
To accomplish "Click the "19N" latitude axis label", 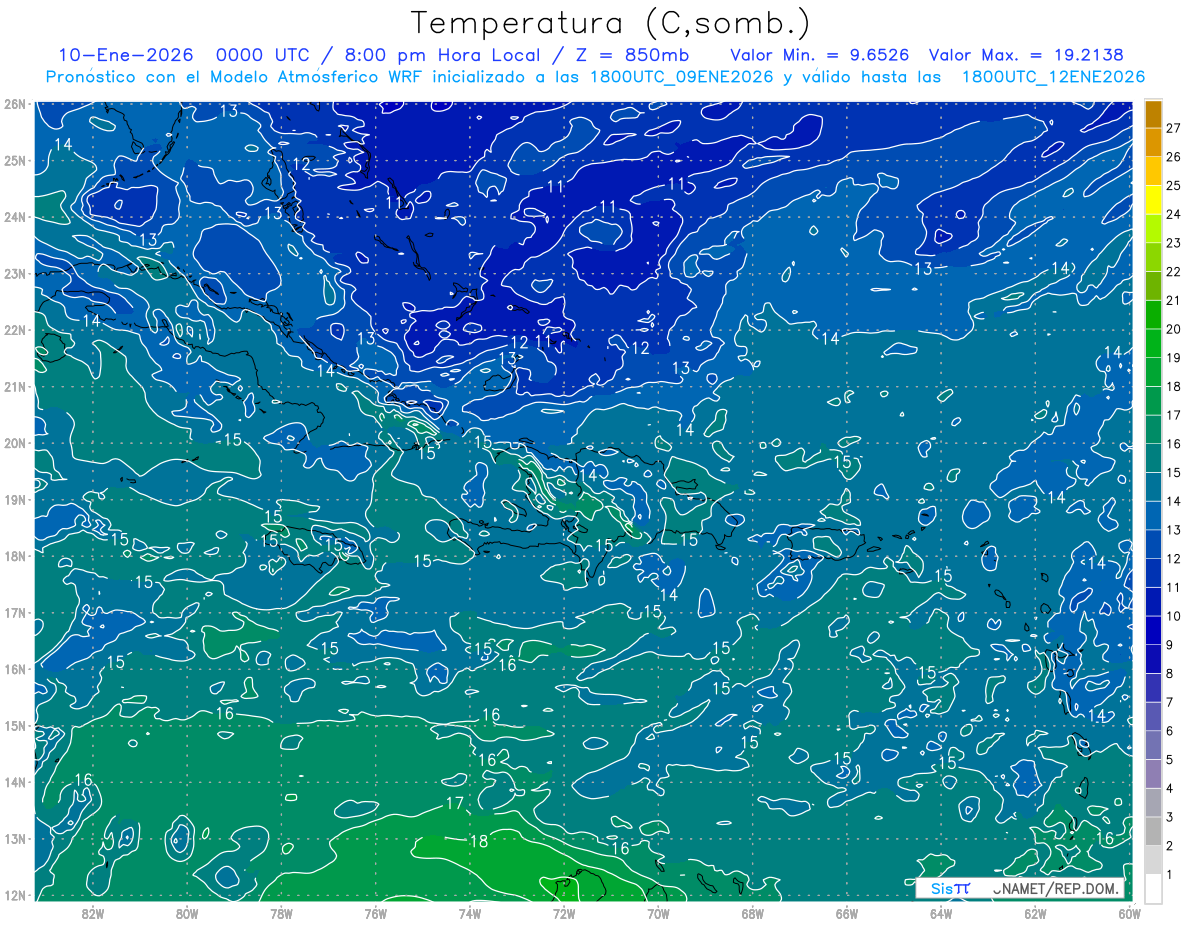I will pyautogui.click(x=14, y=499).
